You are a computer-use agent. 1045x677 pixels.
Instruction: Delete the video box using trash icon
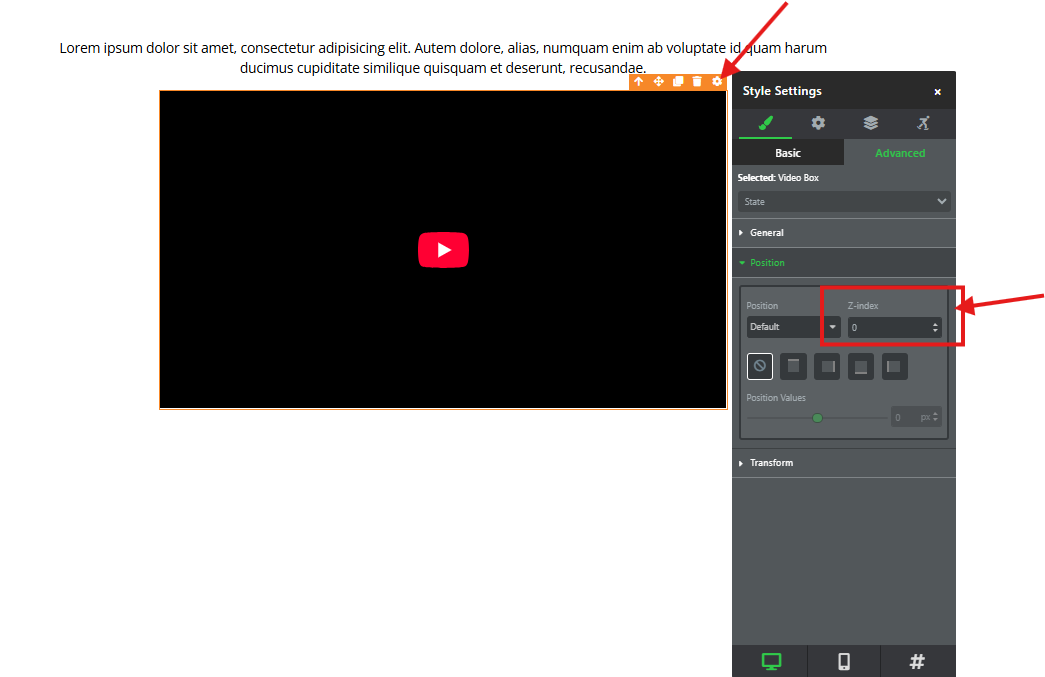pyautogui.click(x=697, y=81)
